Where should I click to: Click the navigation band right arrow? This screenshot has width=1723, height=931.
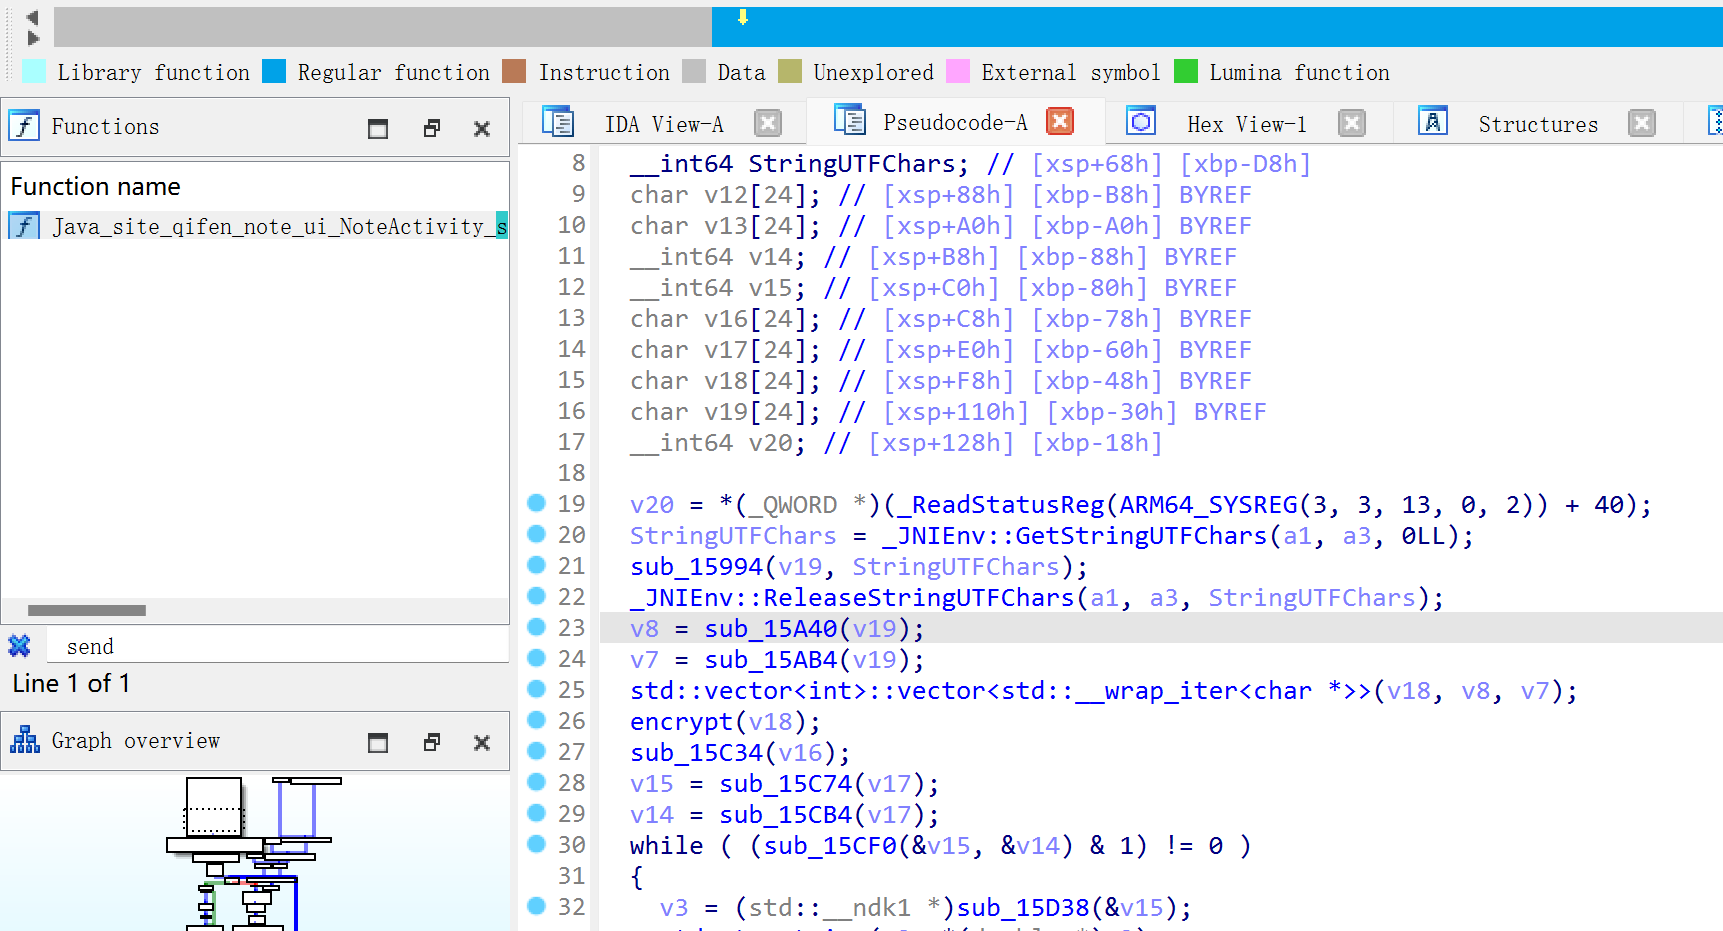pyautogui.click(x=32, y=38)
